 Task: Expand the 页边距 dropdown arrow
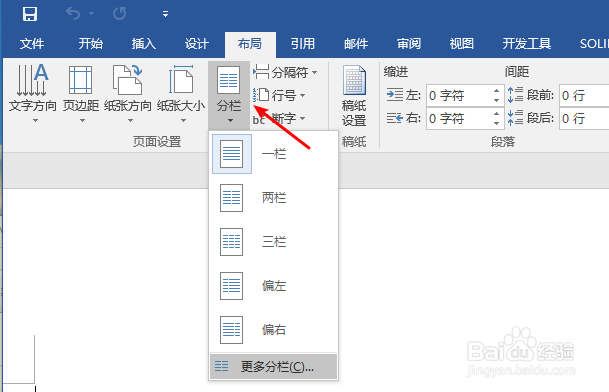[82, 120]
